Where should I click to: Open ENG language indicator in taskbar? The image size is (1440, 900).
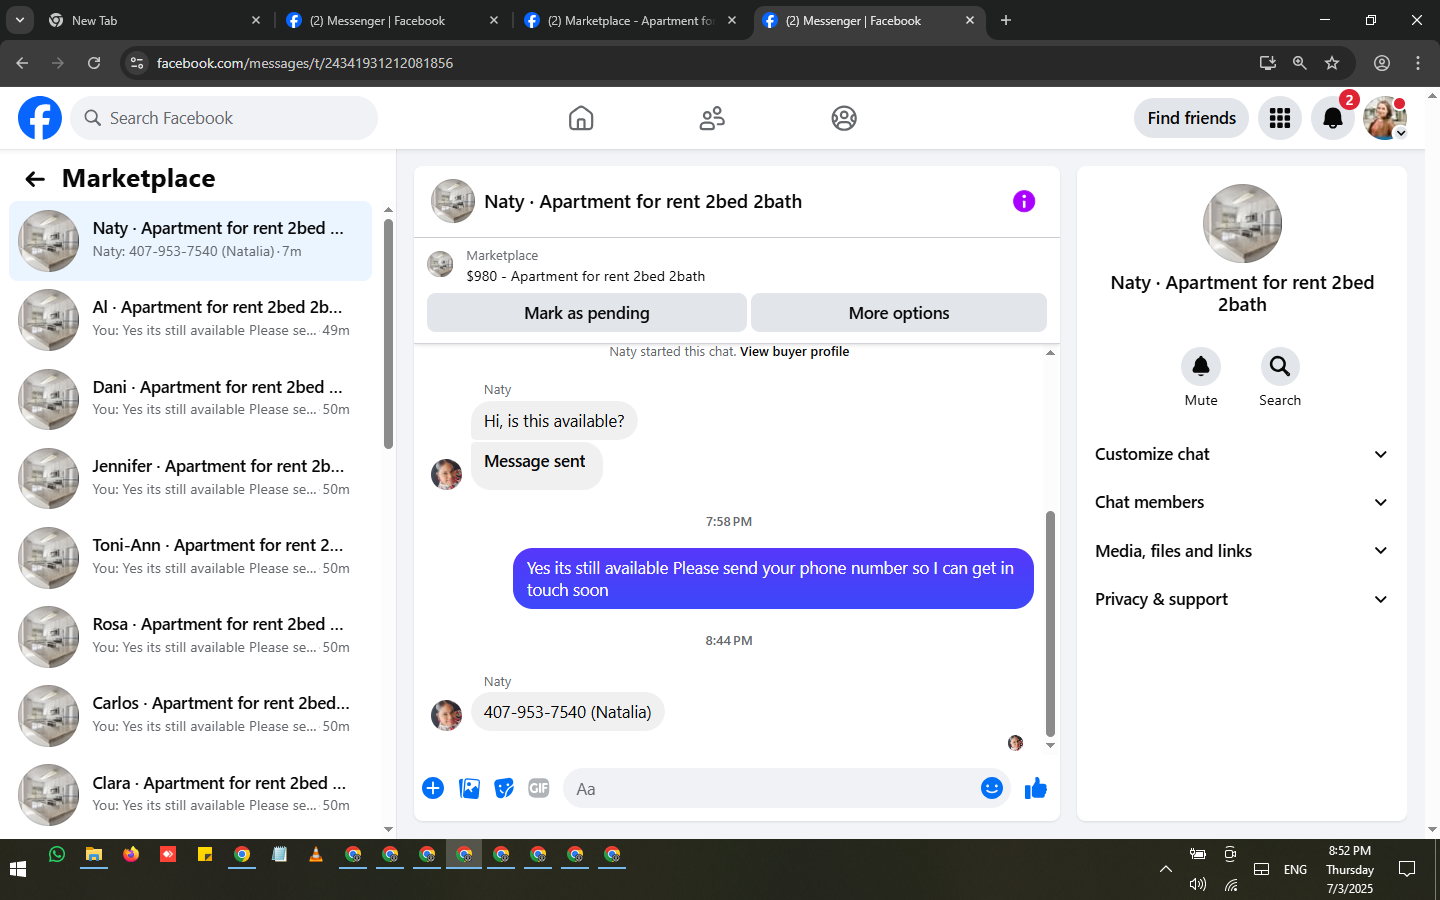coord(1295,869)
